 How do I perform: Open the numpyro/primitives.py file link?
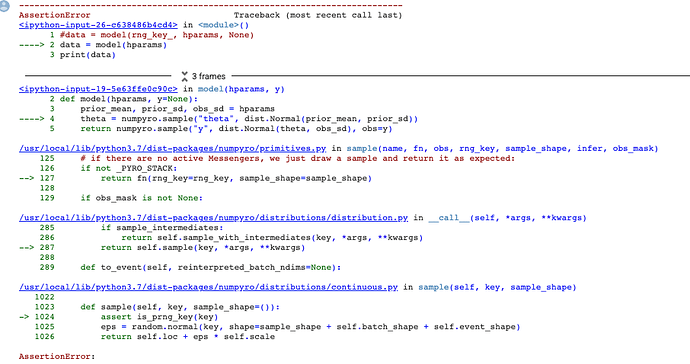coord(172,148)
